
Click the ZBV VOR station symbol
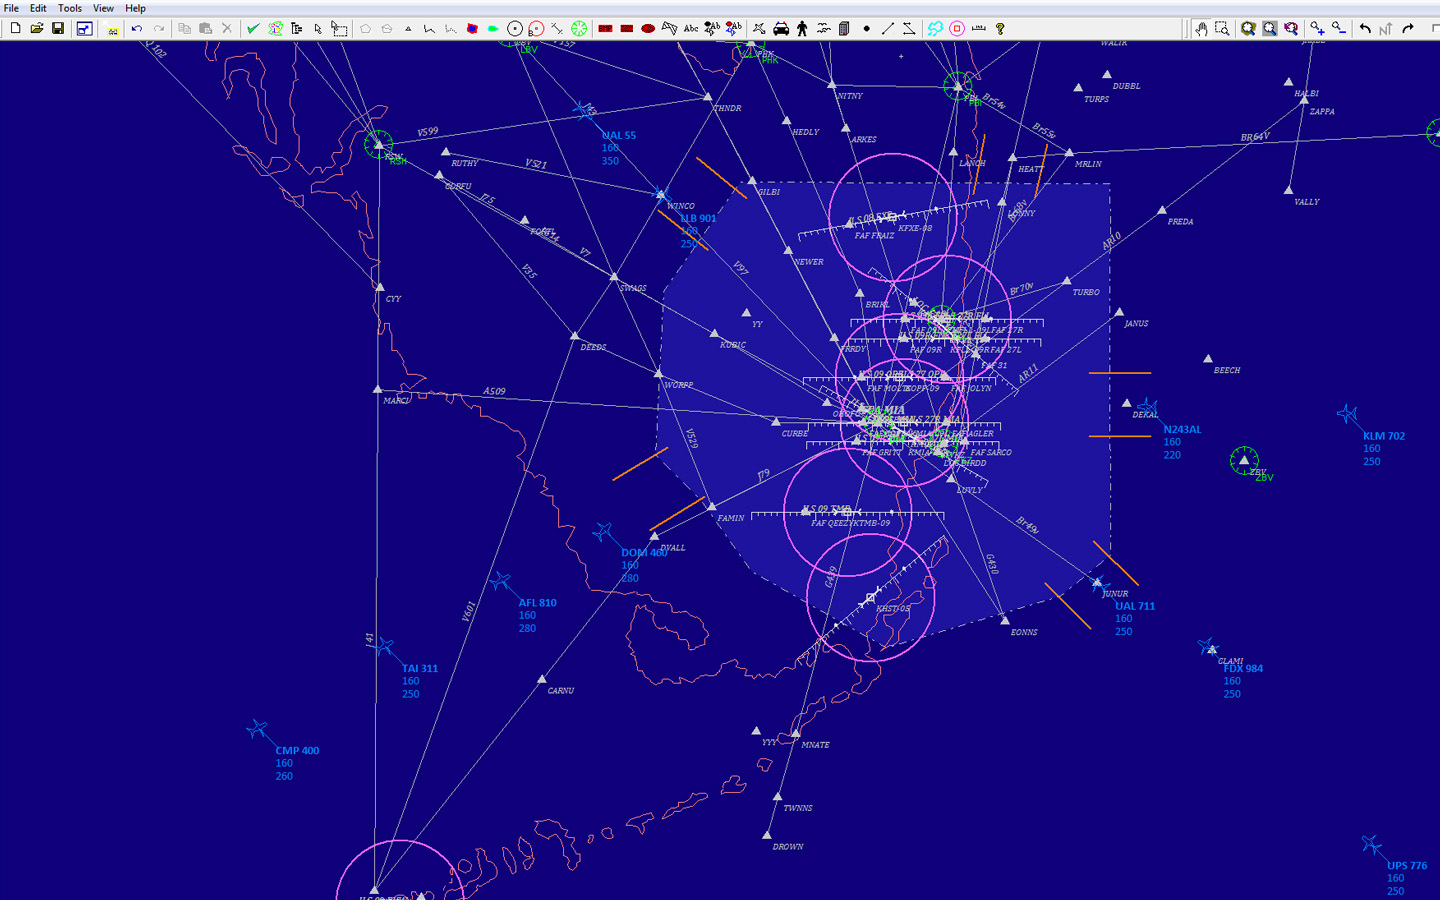[x=1244, y=460]
